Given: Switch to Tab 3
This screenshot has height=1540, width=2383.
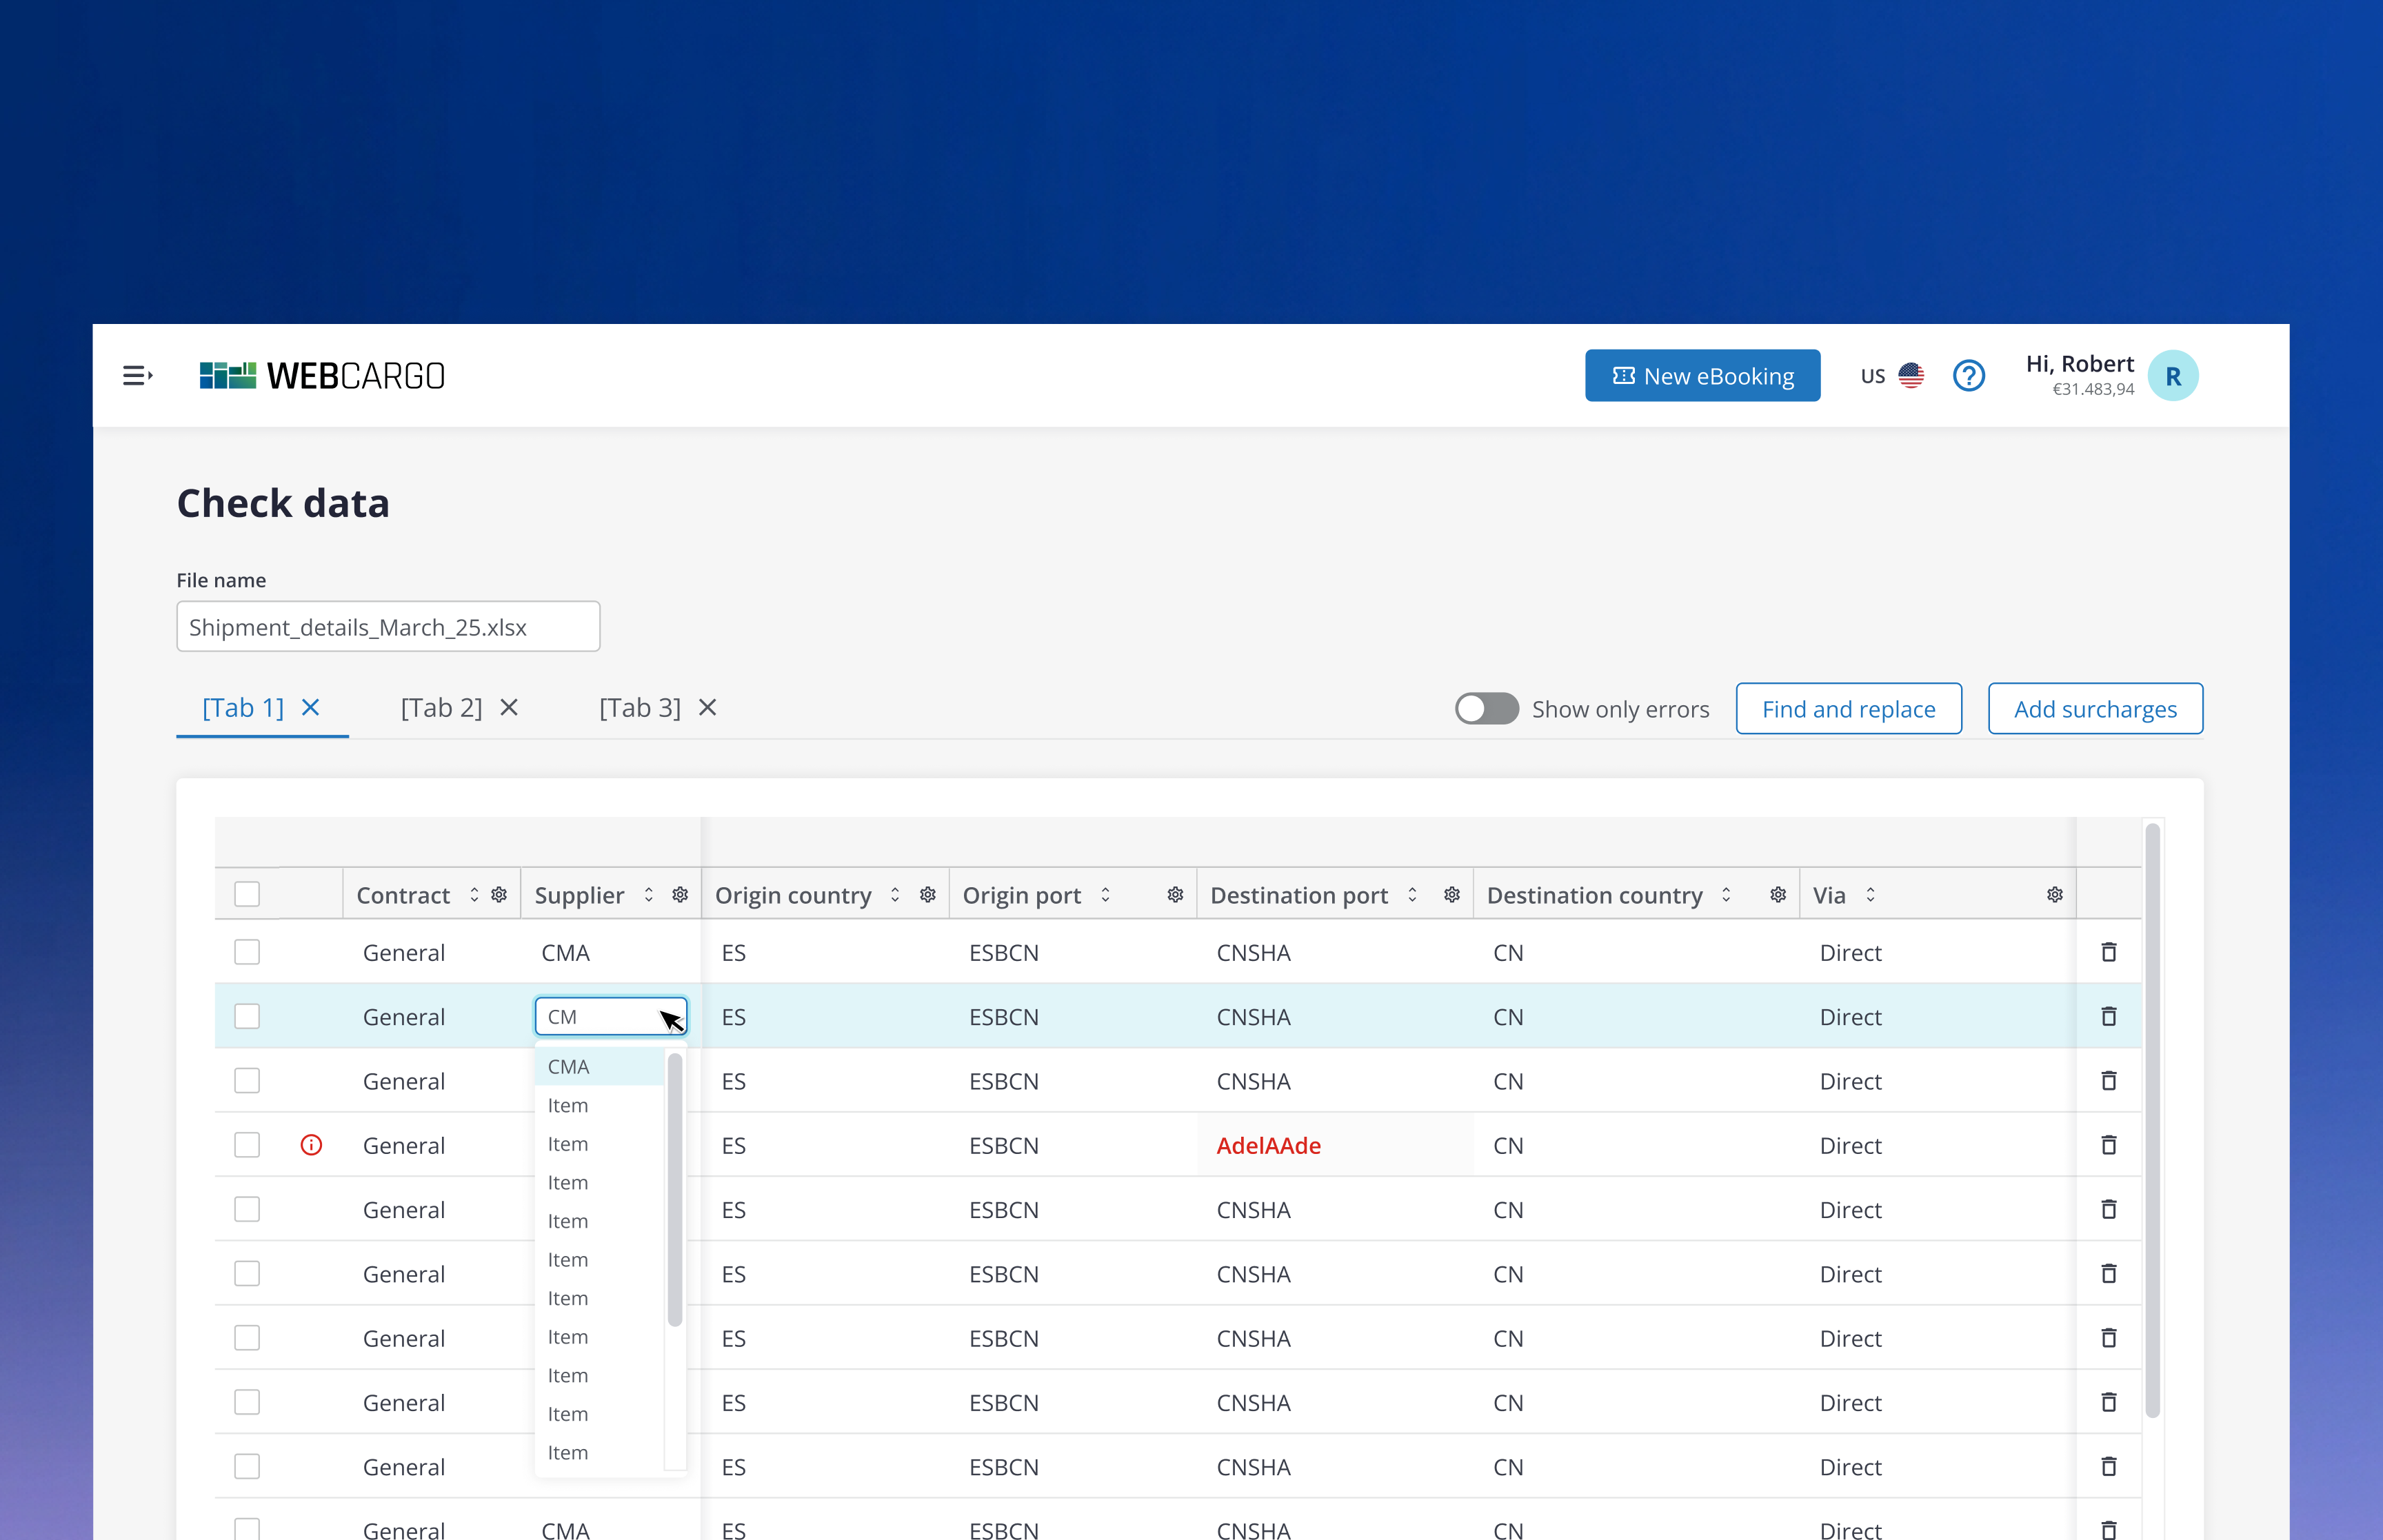Looking at the screenshot, I should tap(640, 708).
